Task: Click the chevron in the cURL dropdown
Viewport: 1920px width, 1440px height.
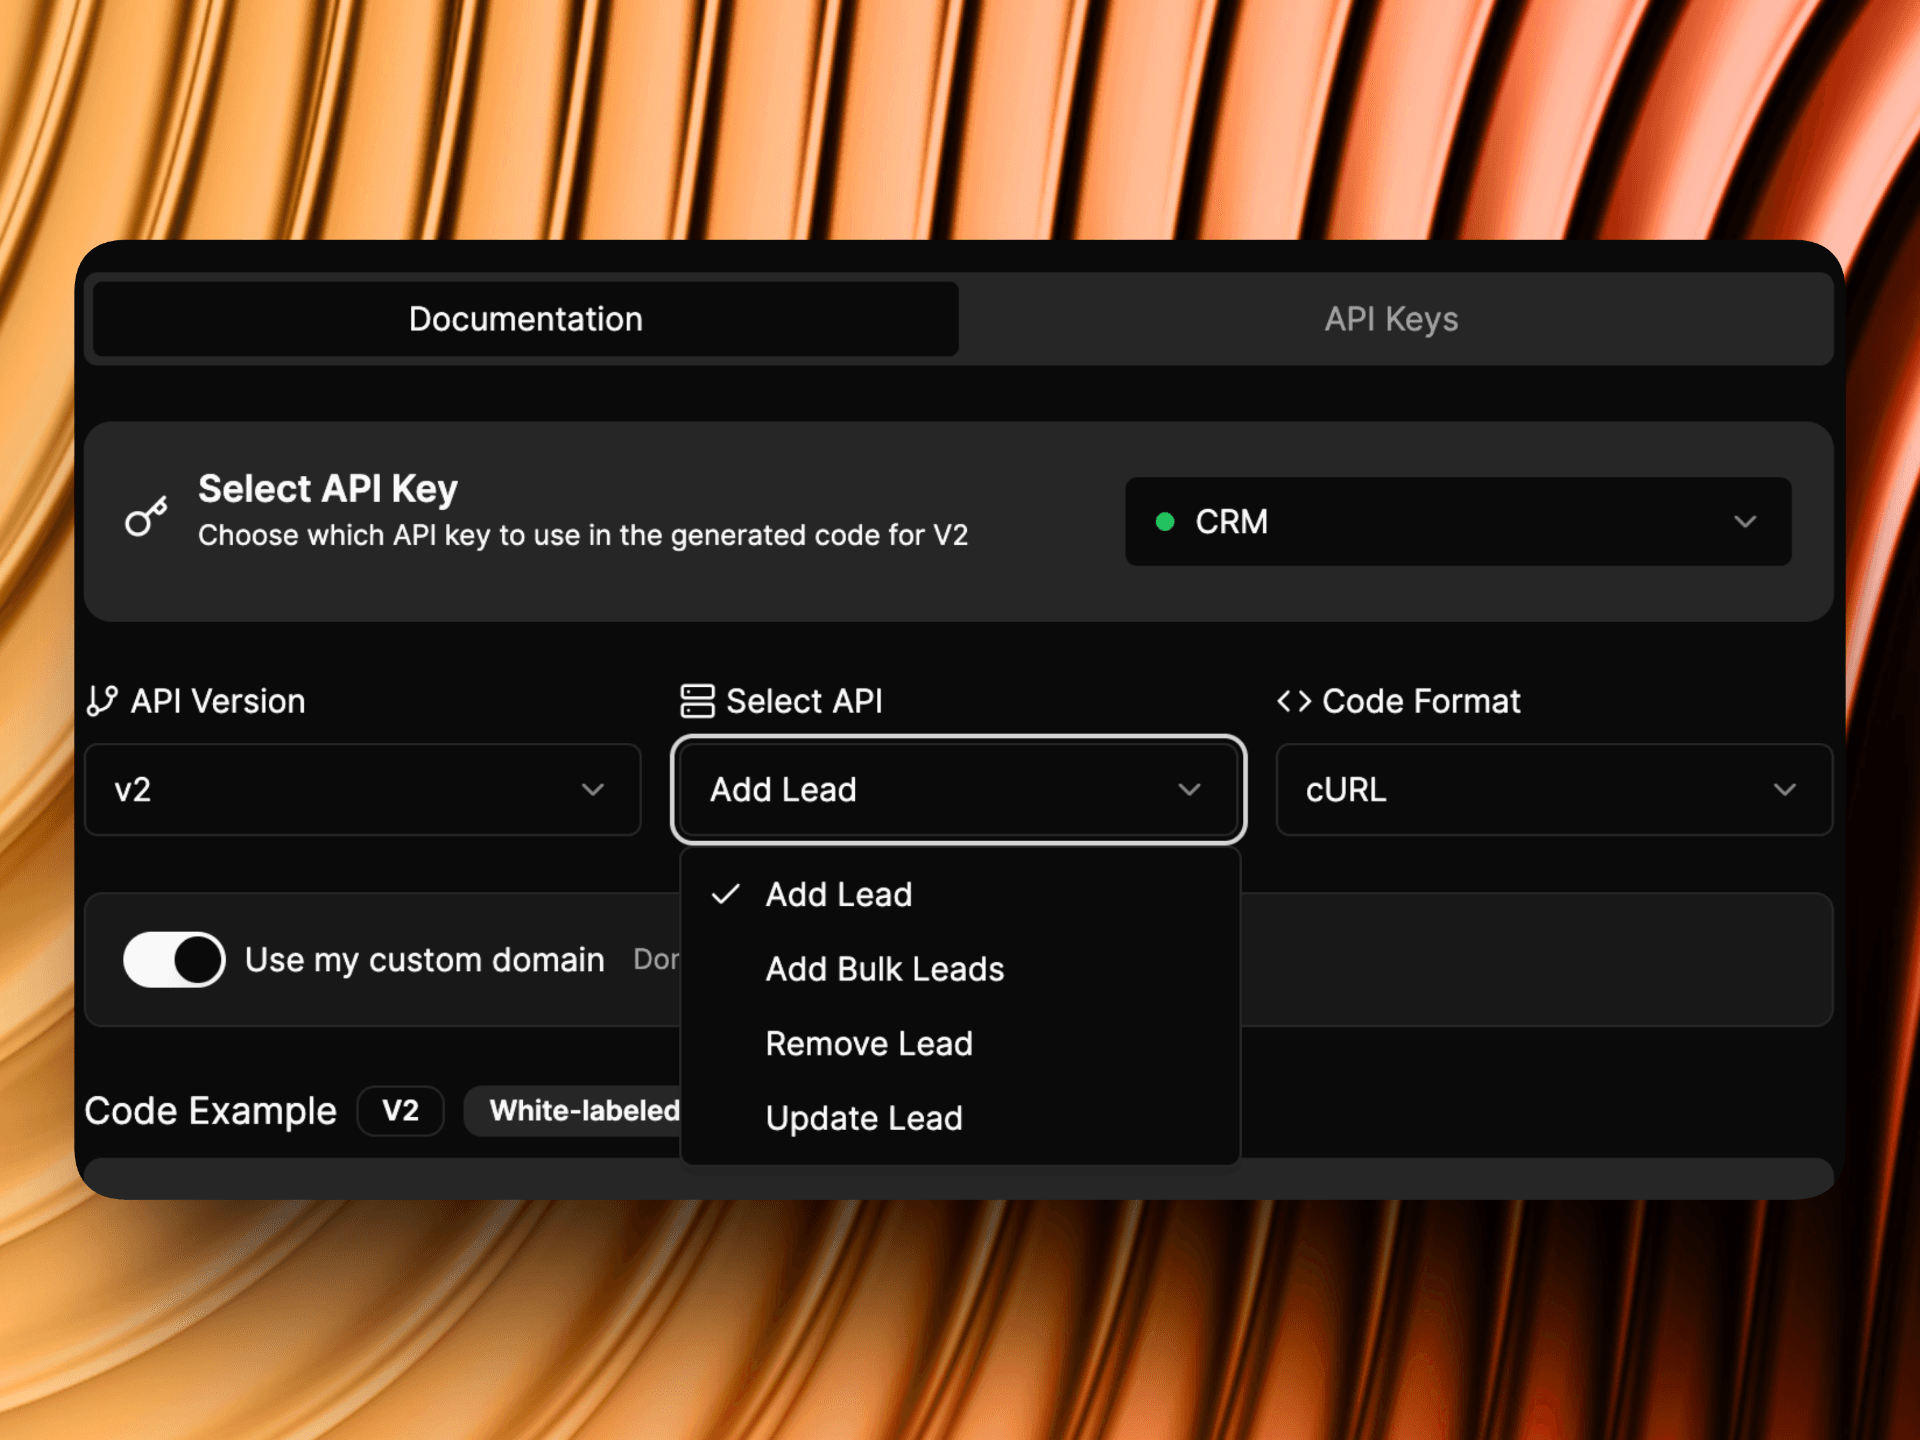Action: click(x=1785, y=789)
